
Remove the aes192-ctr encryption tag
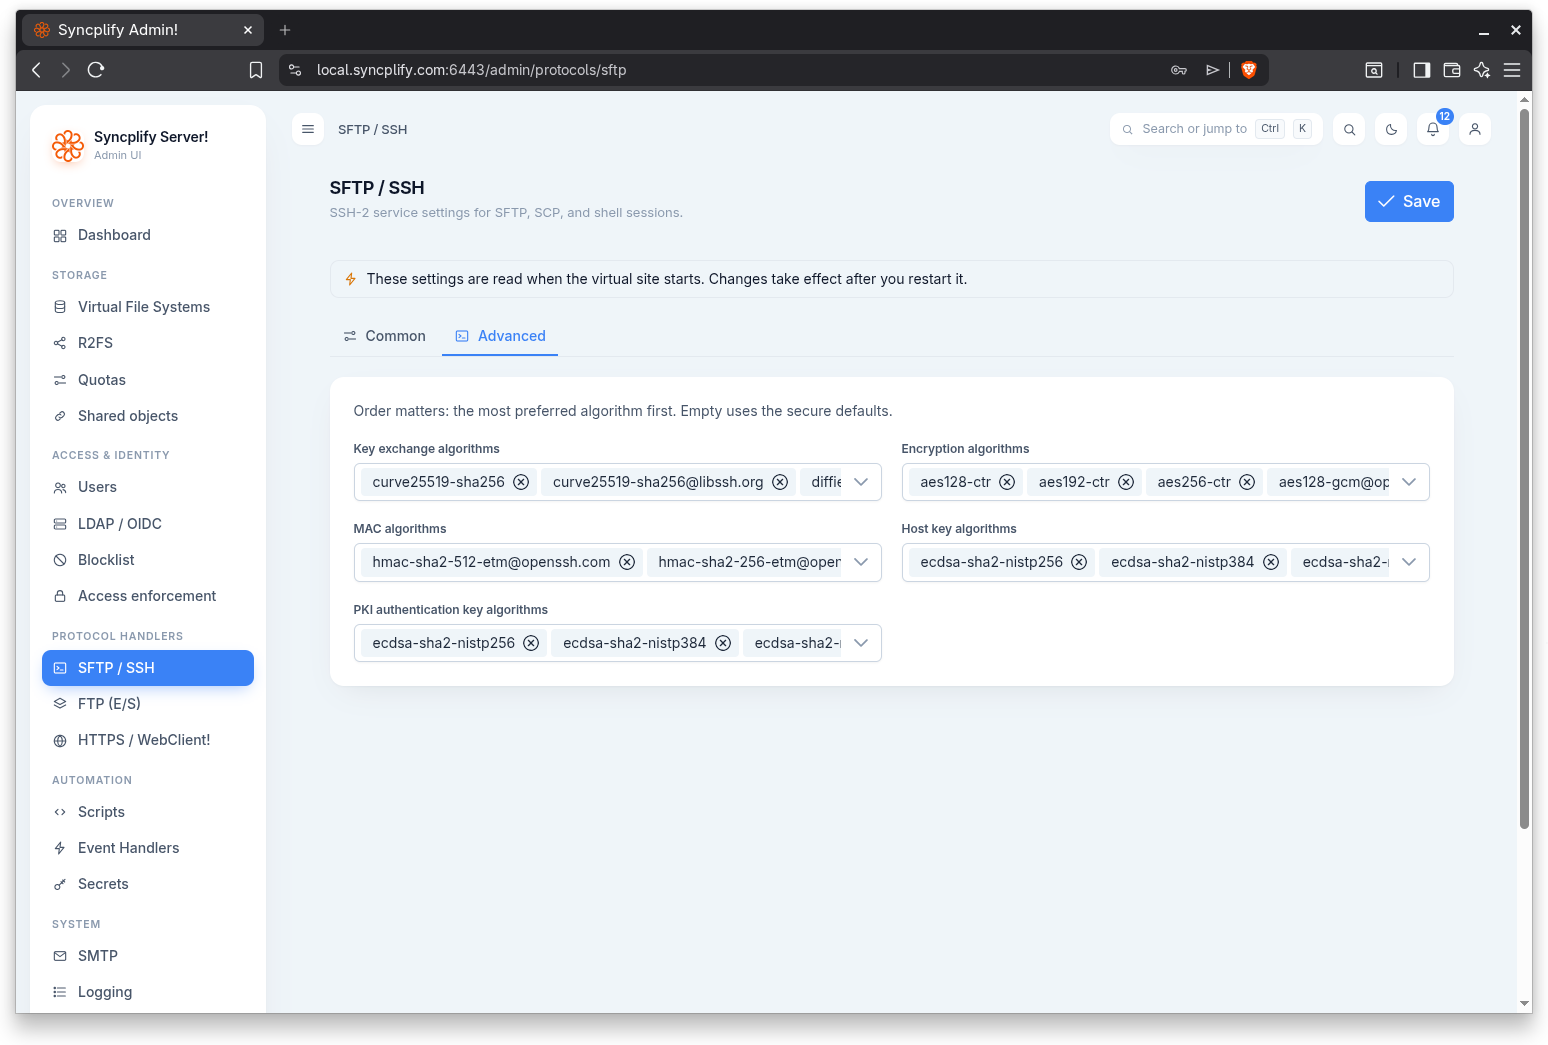1126,482
